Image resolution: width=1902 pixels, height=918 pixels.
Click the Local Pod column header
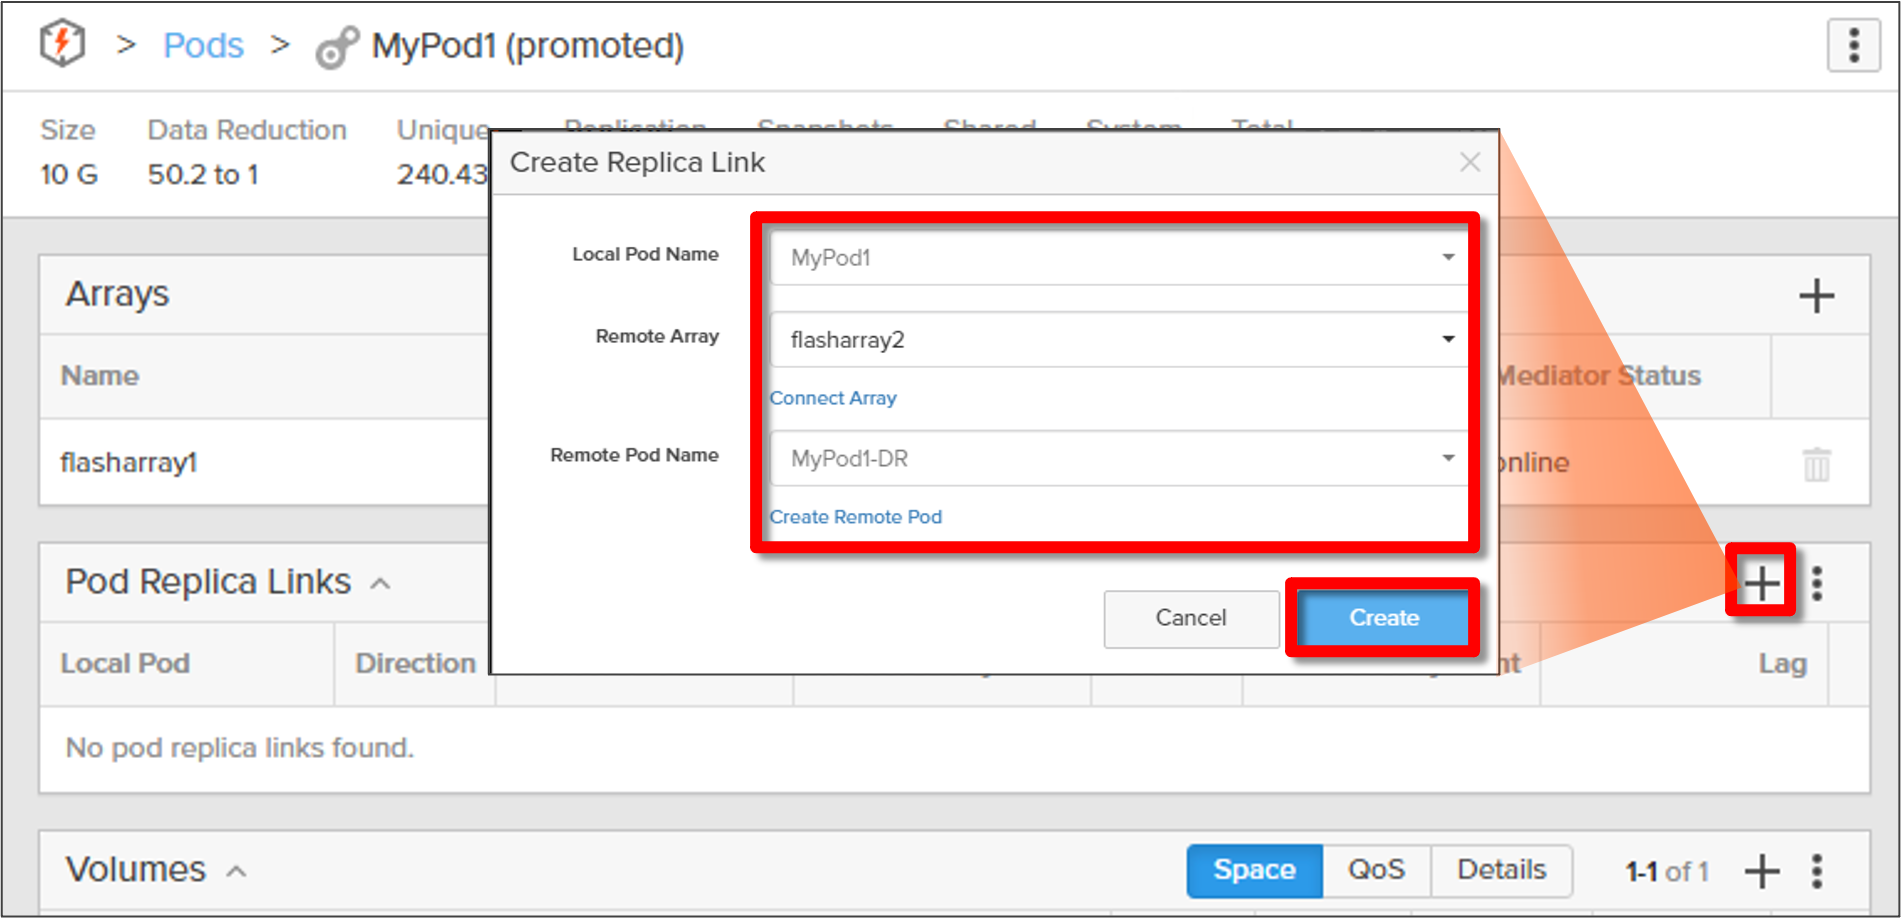coord(125,664)
